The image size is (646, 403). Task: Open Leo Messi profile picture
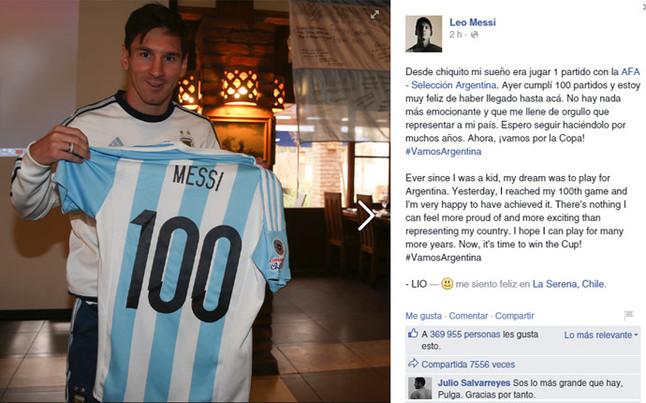[424, 34]
